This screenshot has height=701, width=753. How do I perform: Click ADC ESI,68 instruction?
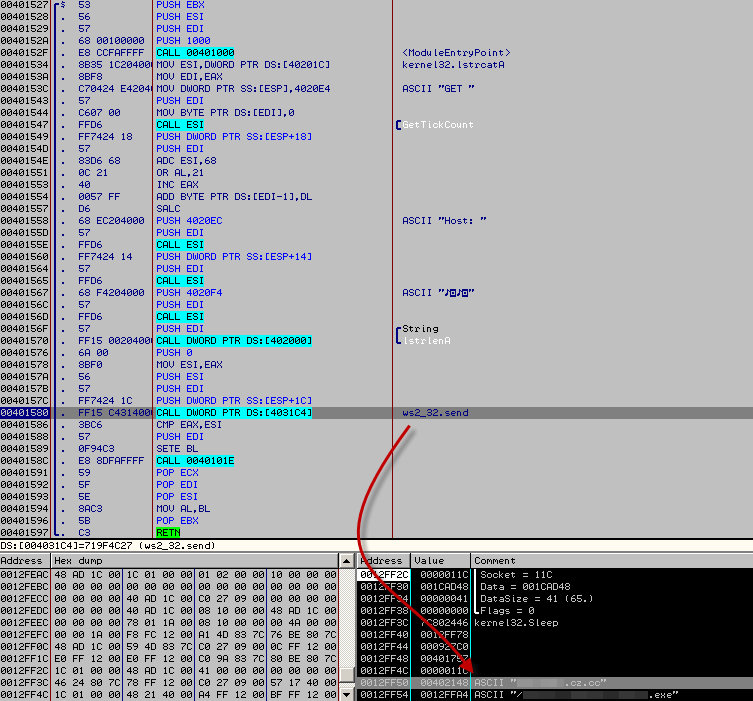point(186,161)
